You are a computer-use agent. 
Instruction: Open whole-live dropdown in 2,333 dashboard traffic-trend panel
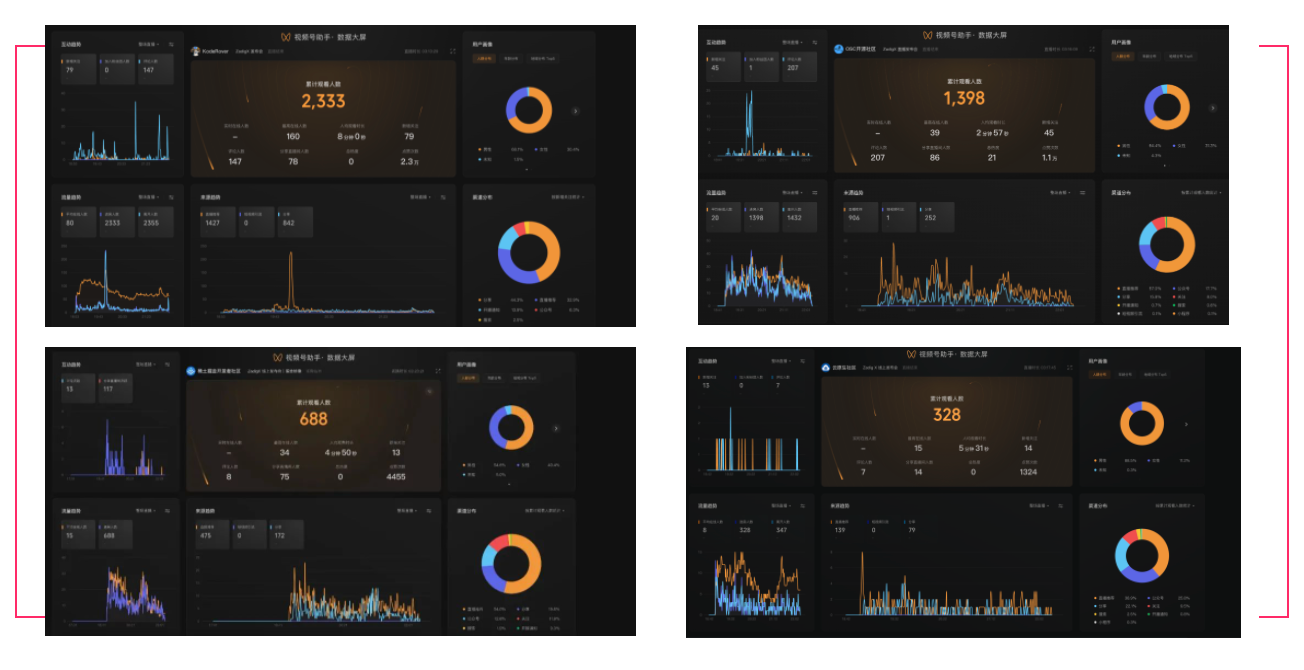(x=148, y=198)
